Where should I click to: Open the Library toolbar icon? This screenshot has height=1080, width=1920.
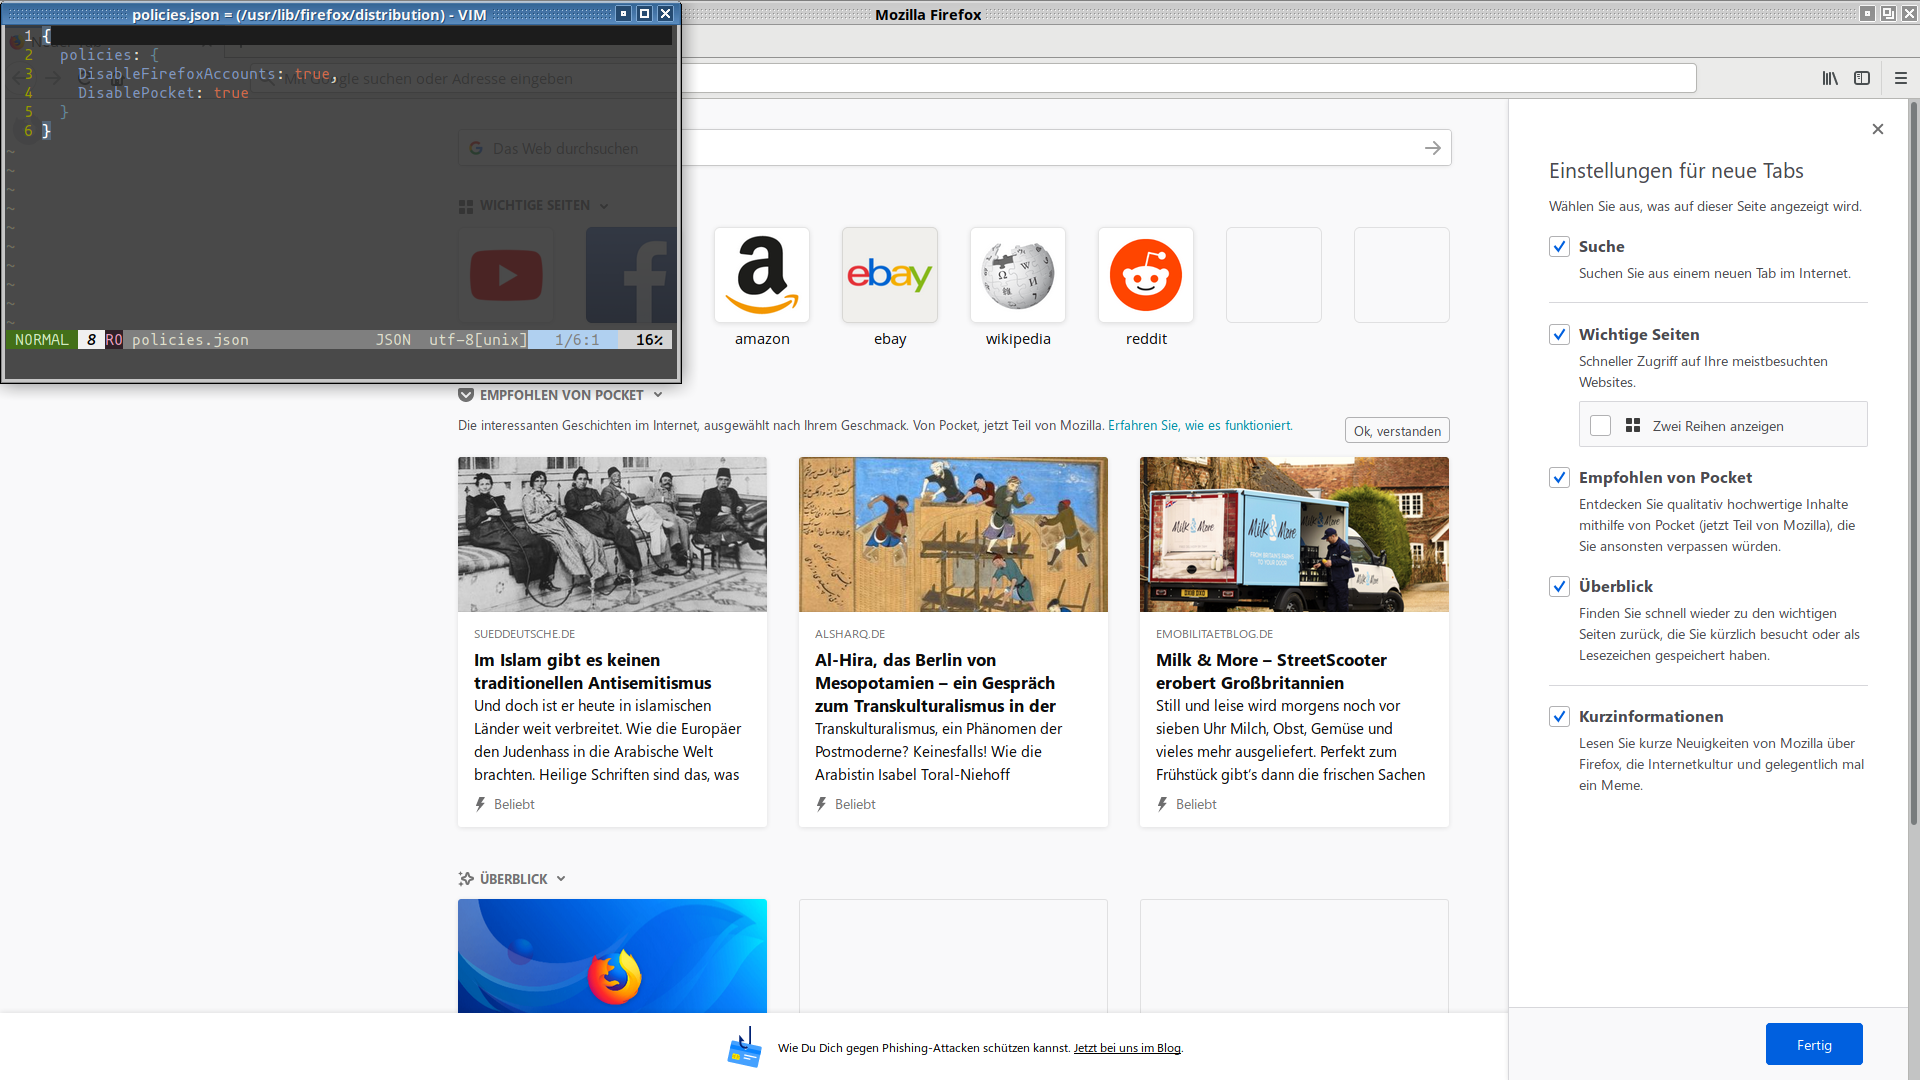1829,78
